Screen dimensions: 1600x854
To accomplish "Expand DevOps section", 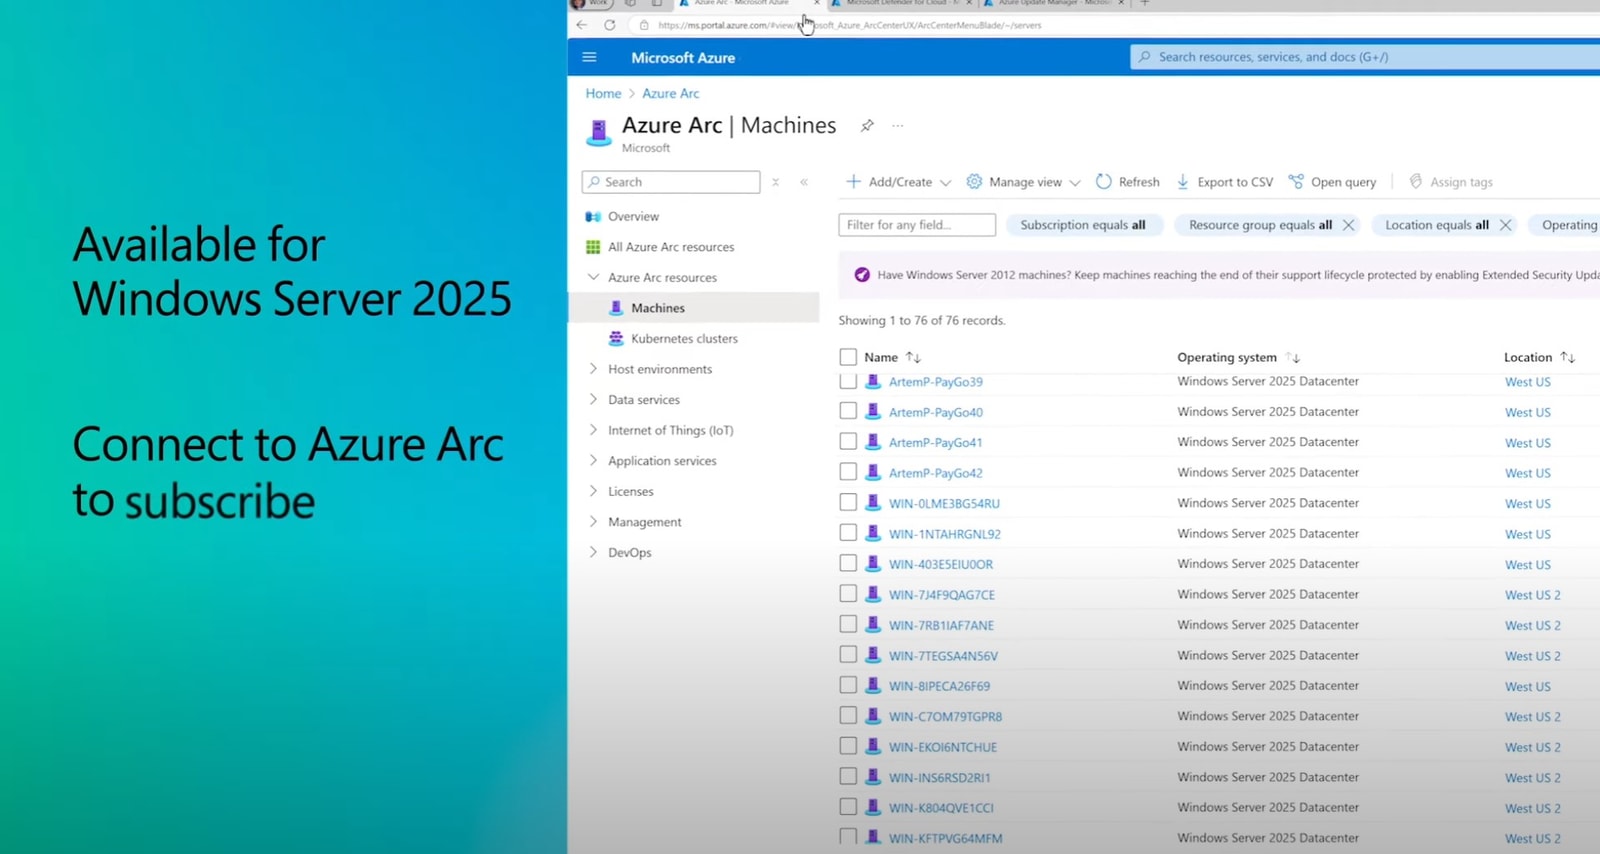I will pos(593,552).
